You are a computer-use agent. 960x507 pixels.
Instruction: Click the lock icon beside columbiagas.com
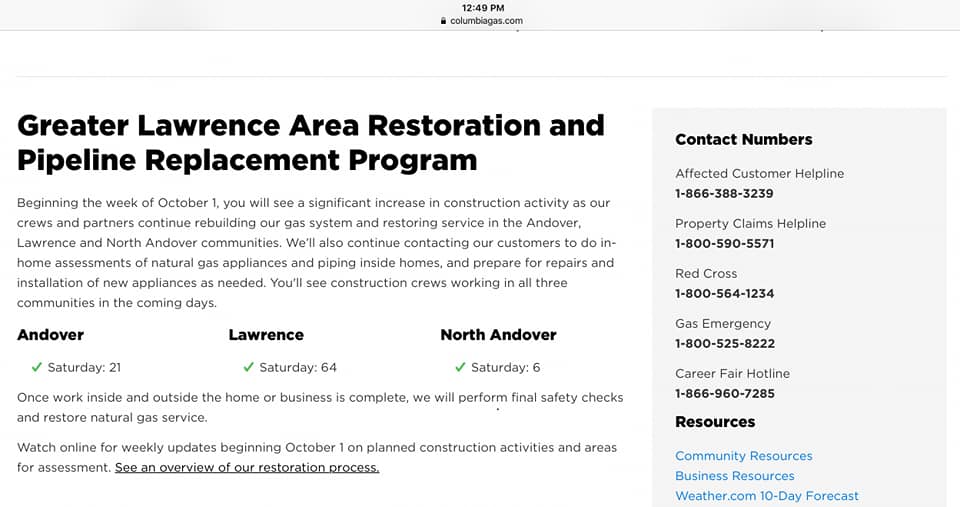pyautogui.click(x=443, y=21)
